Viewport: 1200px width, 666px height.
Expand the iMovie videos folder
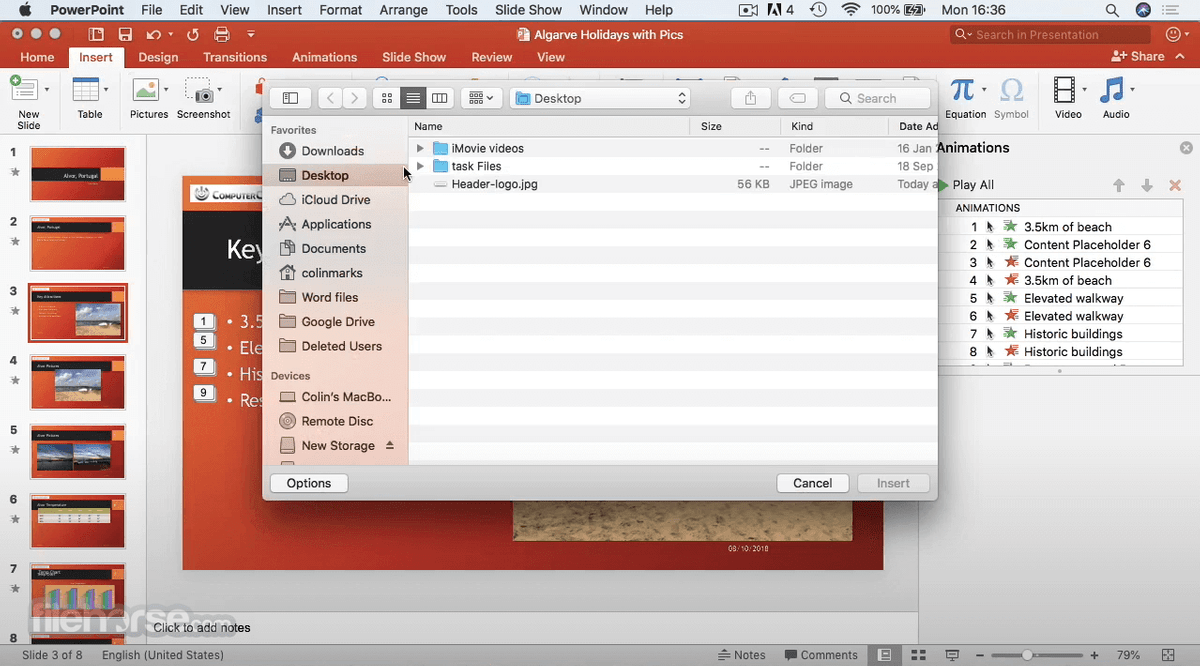coord(420,148)
